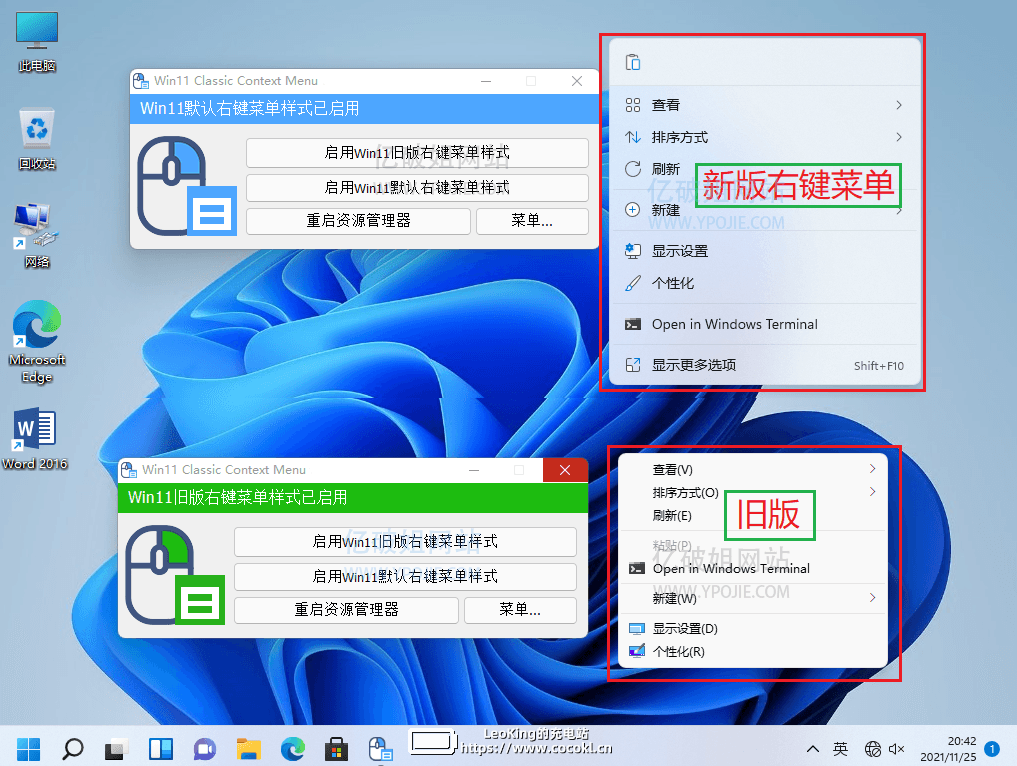Click Win11 Classic Context Menu taskbar icon
The height and width of the screenshot is (766, 1017).
pyautogui.click(x=381, y=749)
